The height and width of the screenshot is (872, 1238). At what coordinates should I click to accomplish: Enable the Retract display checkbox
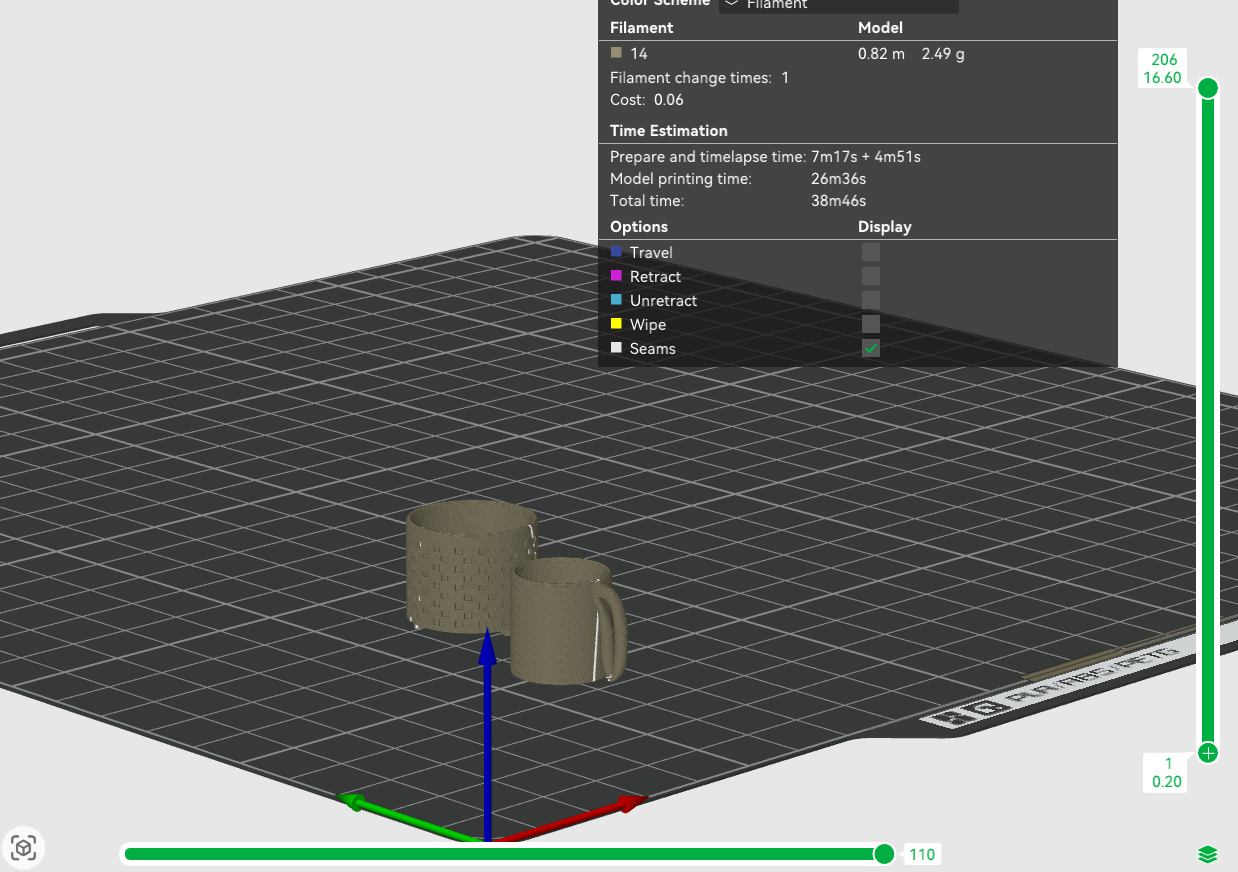(x=871, y=276)
